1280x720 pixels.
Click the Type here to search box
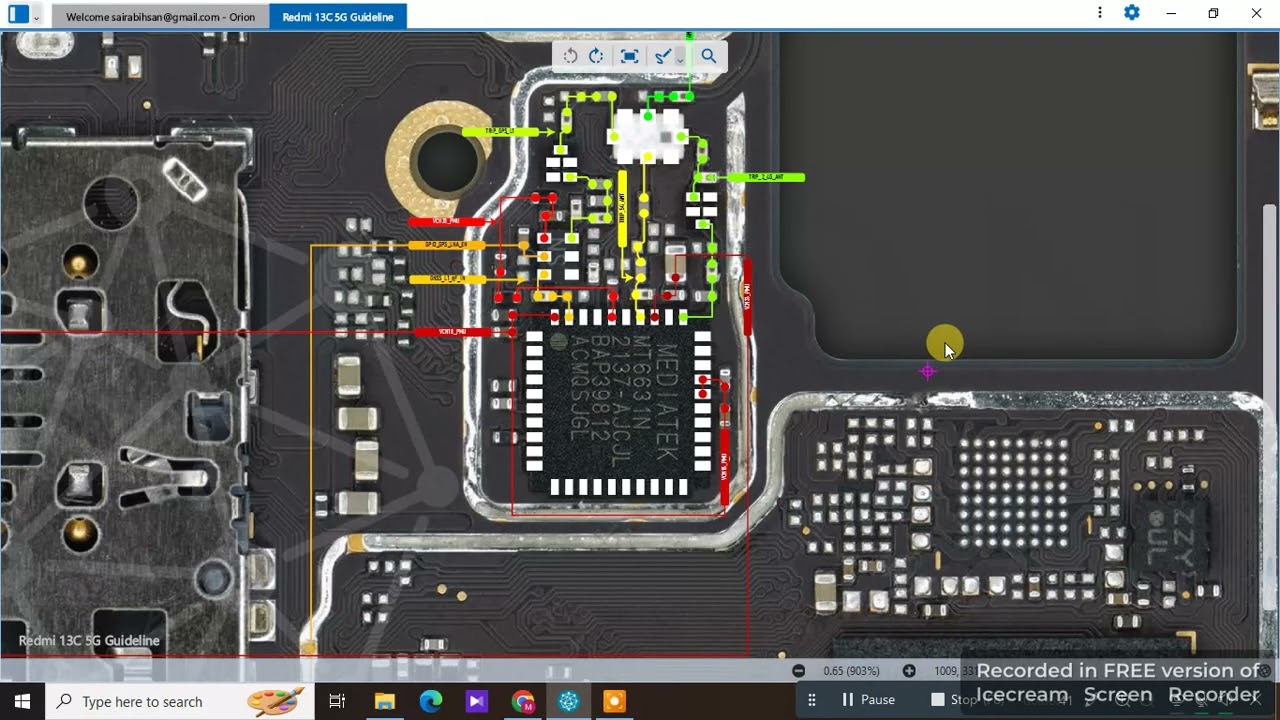click(180, 701)
